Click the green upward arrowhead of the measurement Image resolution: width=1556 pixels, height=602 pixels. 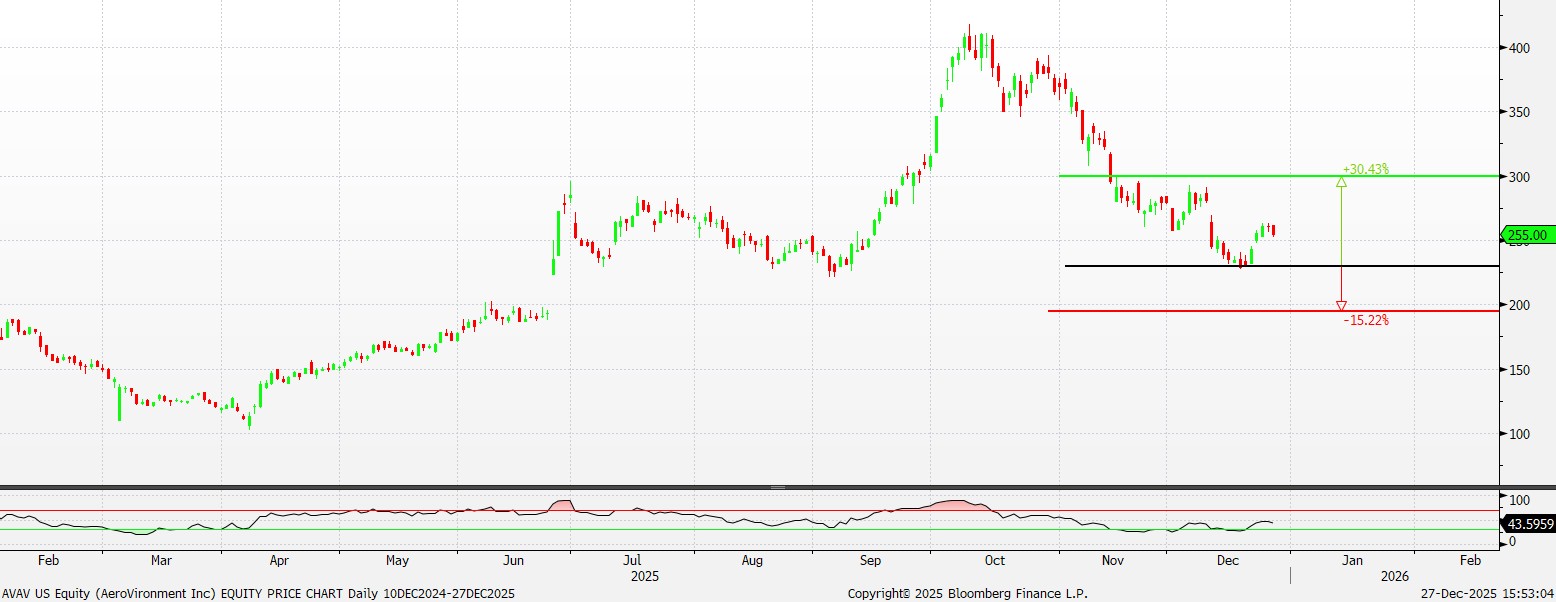pyautogui.click(x=1341, y=182)
